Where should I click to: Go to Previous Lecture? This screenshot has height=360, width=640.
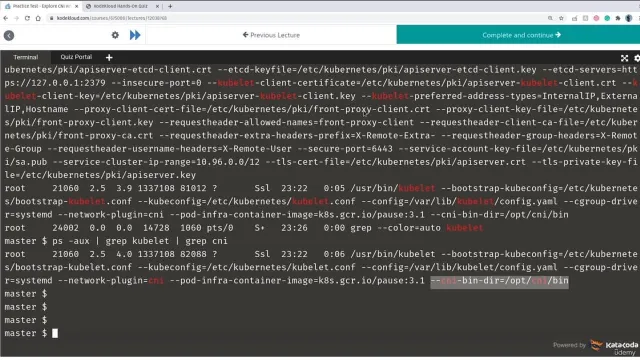pyautogui.click(x=271, y=35)
